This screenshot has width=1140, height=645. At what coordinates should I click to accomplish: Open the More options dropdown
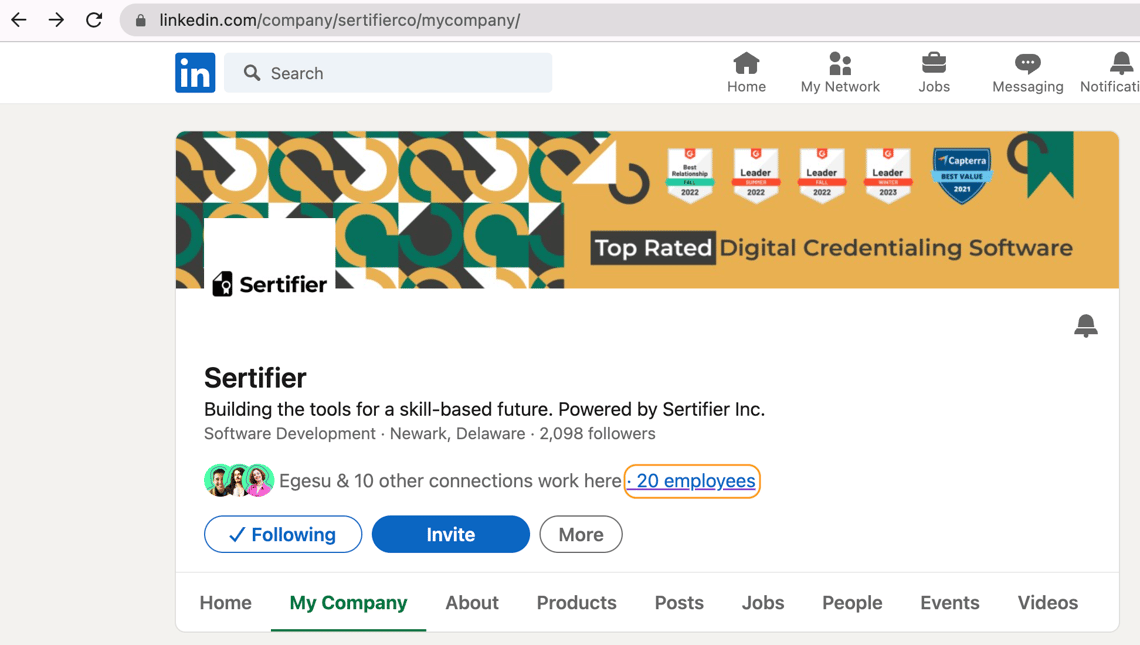581,534
